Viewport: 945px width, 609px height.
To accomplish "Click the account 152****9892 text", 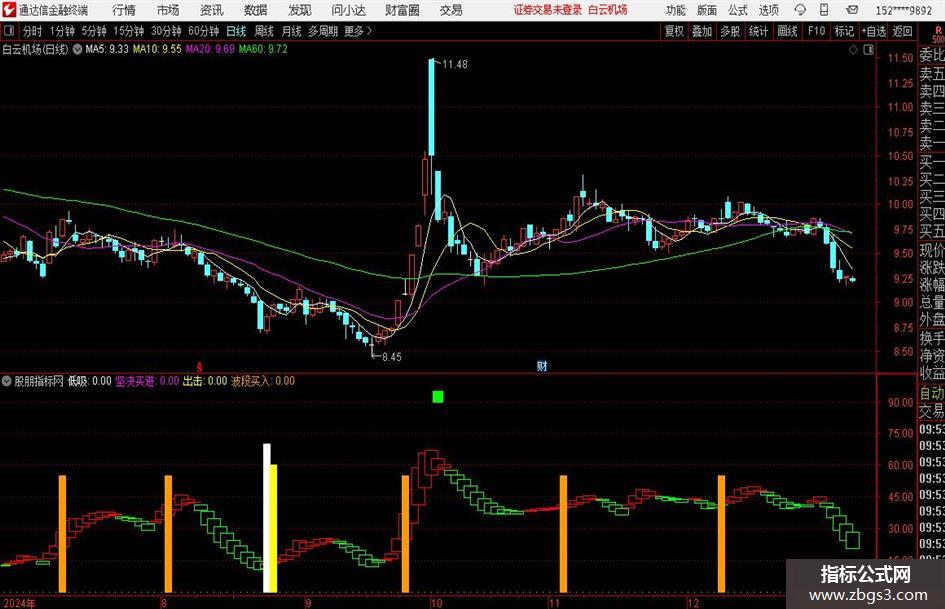I will click(903, 10).
